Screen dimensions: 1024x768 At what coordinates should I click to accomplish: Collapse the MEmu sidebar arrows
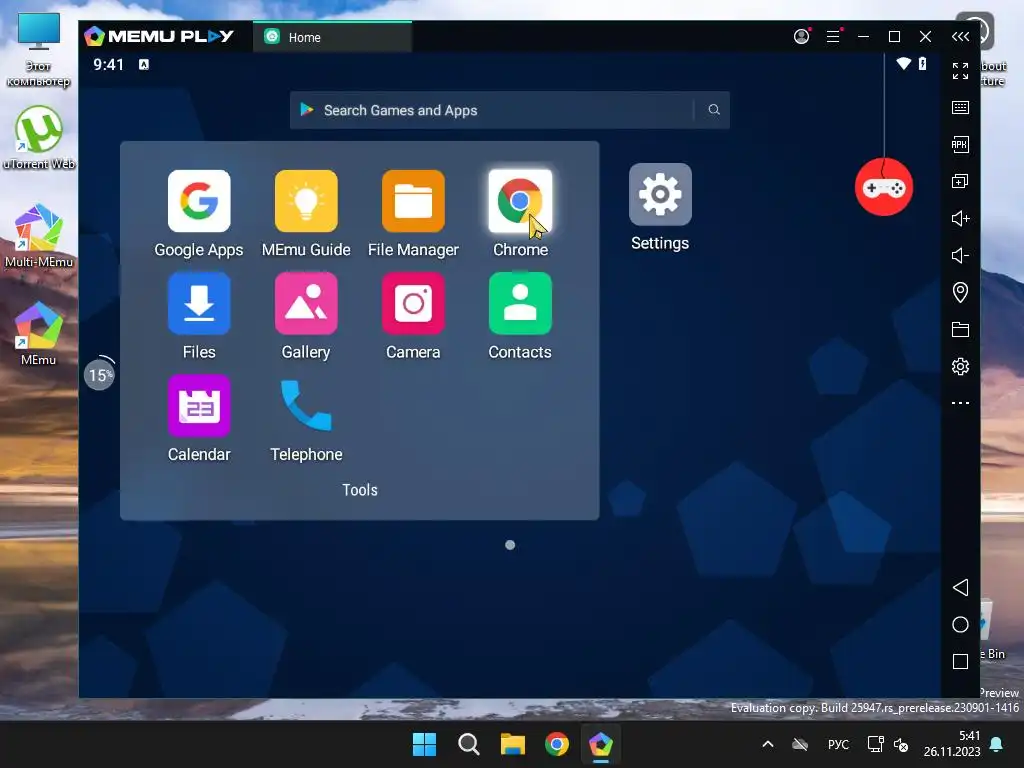click(960, 37)
